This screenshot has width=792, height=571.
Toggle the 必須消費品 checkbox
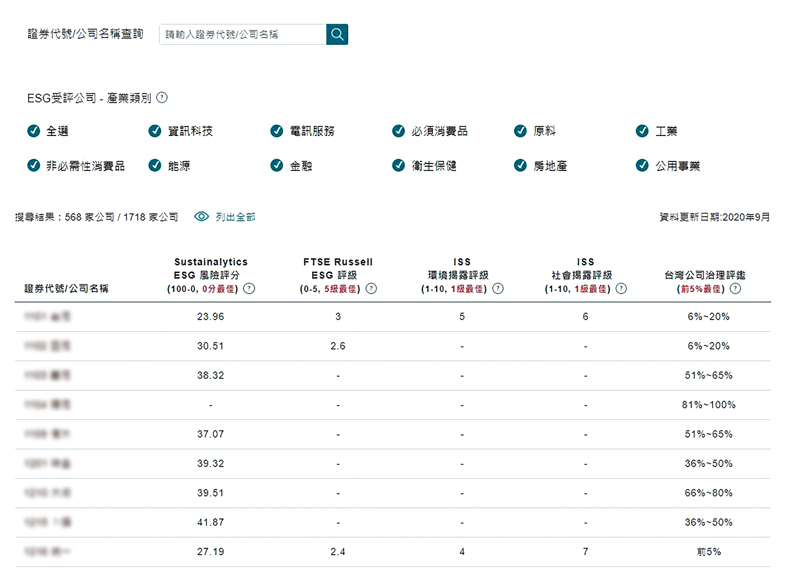point(399,131)
